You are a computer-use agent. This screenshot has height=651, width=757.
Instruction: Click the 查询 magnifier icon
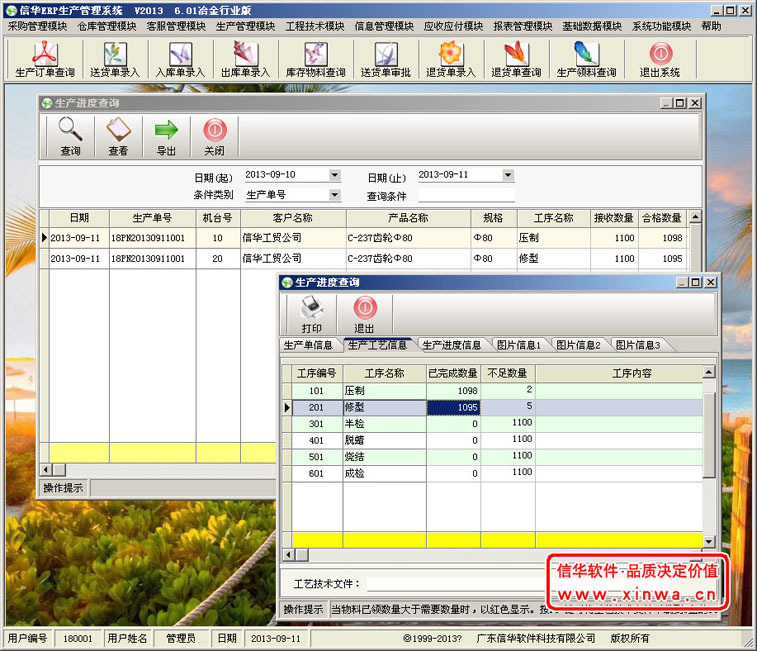[70, 136]
